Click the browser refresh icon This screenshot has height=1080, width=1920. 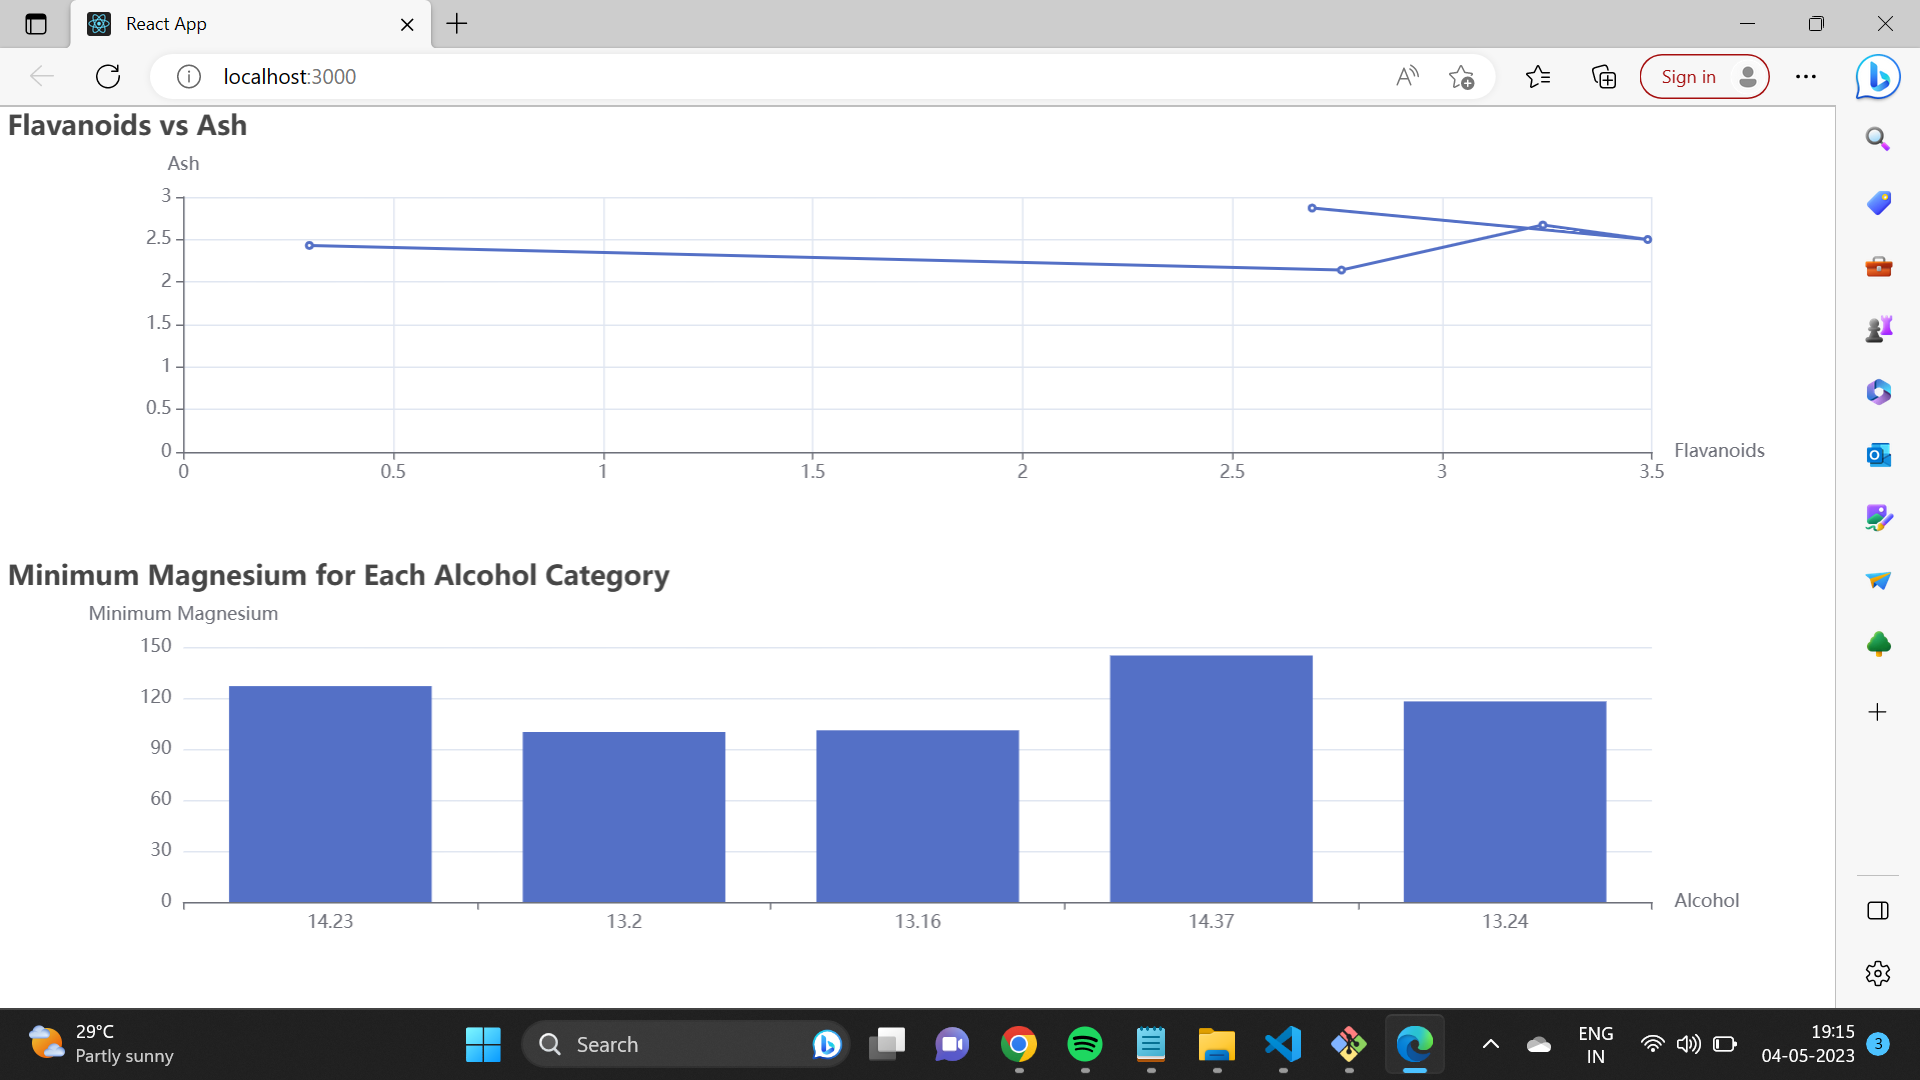108,76
